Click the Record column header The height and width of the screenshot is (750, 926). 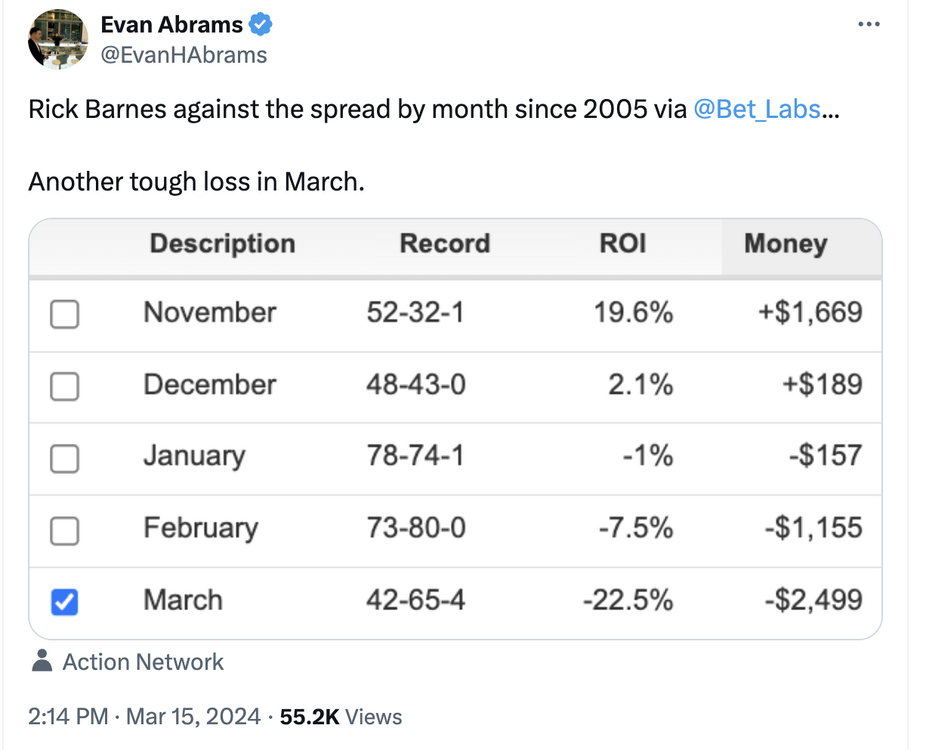[444, 244]
